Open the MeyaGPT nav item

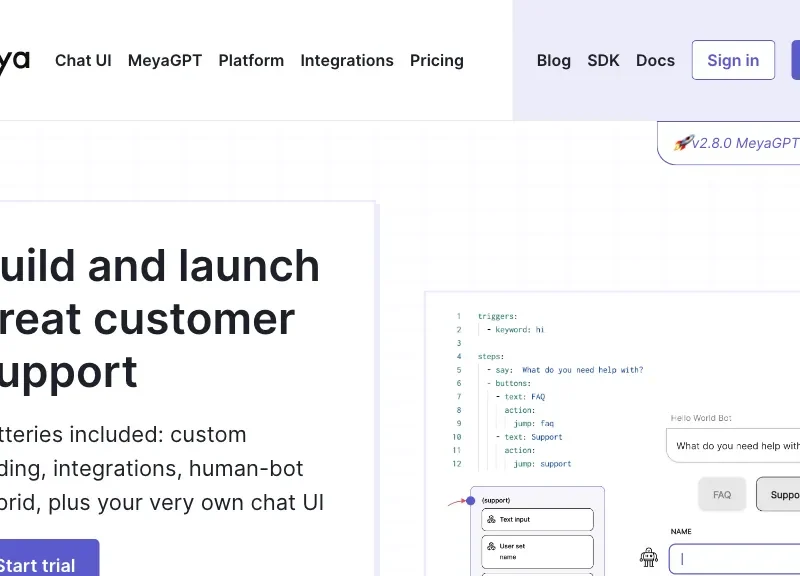click(x=165, y=60)
